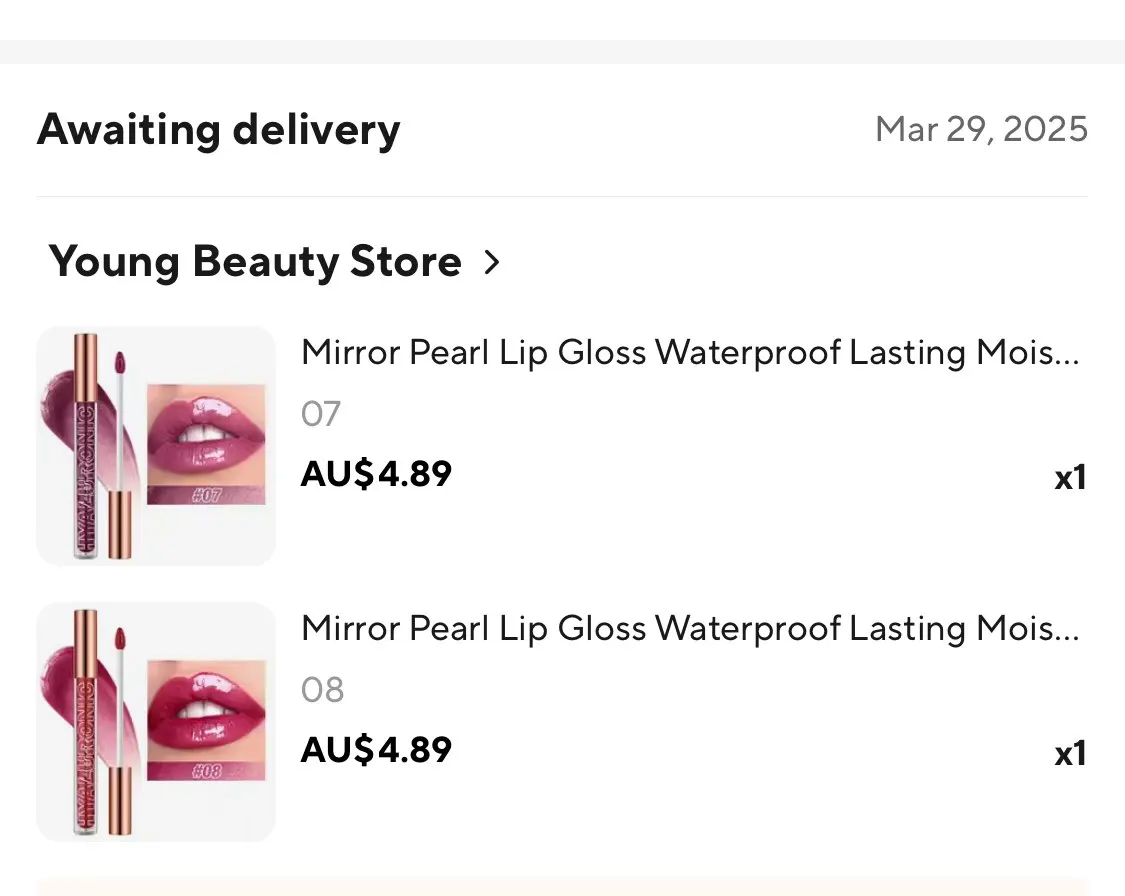Select the 08 variant label
Screen dimensions: 1125x896
322,690
